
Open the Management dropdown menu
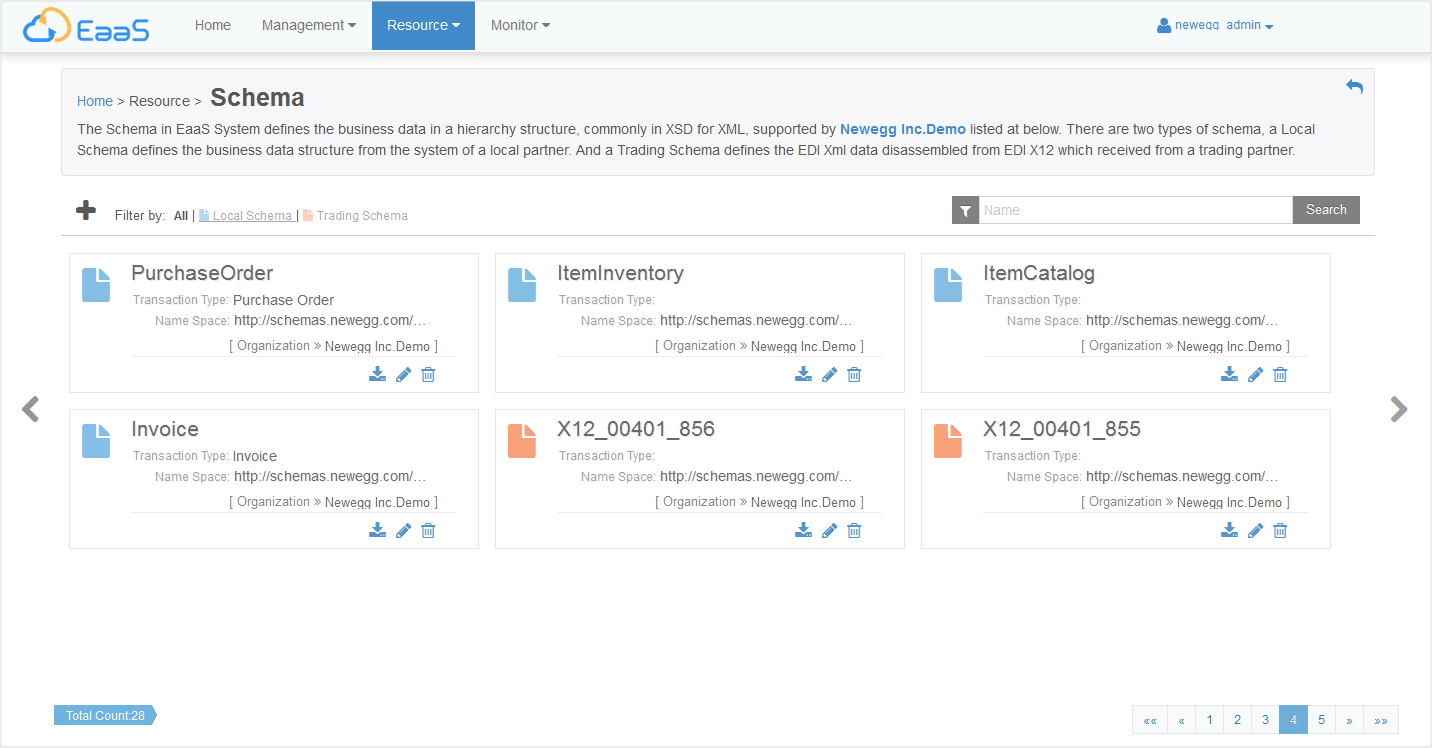[x=308, y=26]
